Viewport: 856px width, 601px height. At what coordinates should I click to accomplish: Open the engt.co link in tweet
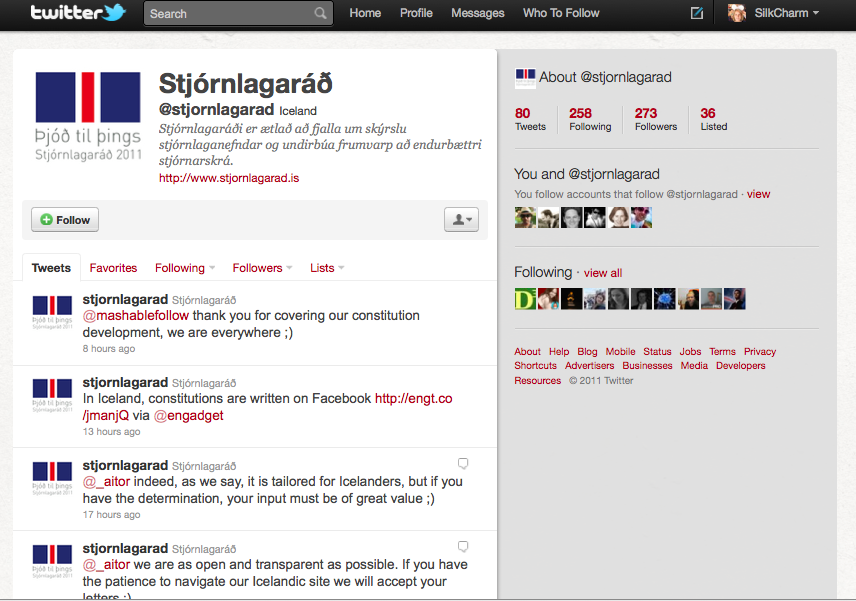coord(414,398)
